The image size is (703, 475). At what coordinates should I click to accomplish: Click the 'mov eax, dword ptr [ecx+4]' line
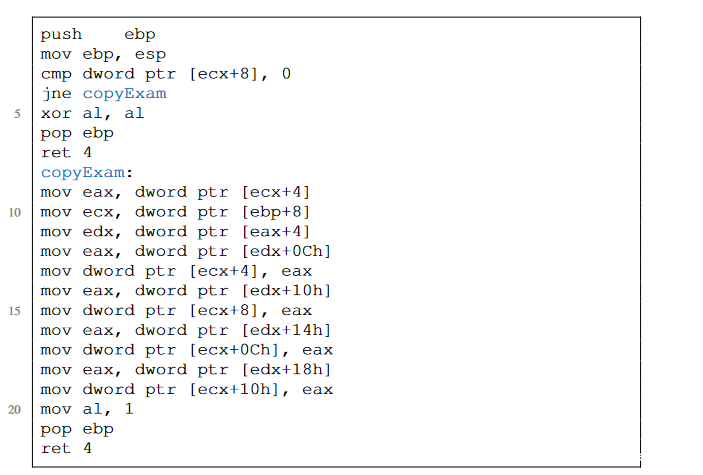(x=176, y=192)
